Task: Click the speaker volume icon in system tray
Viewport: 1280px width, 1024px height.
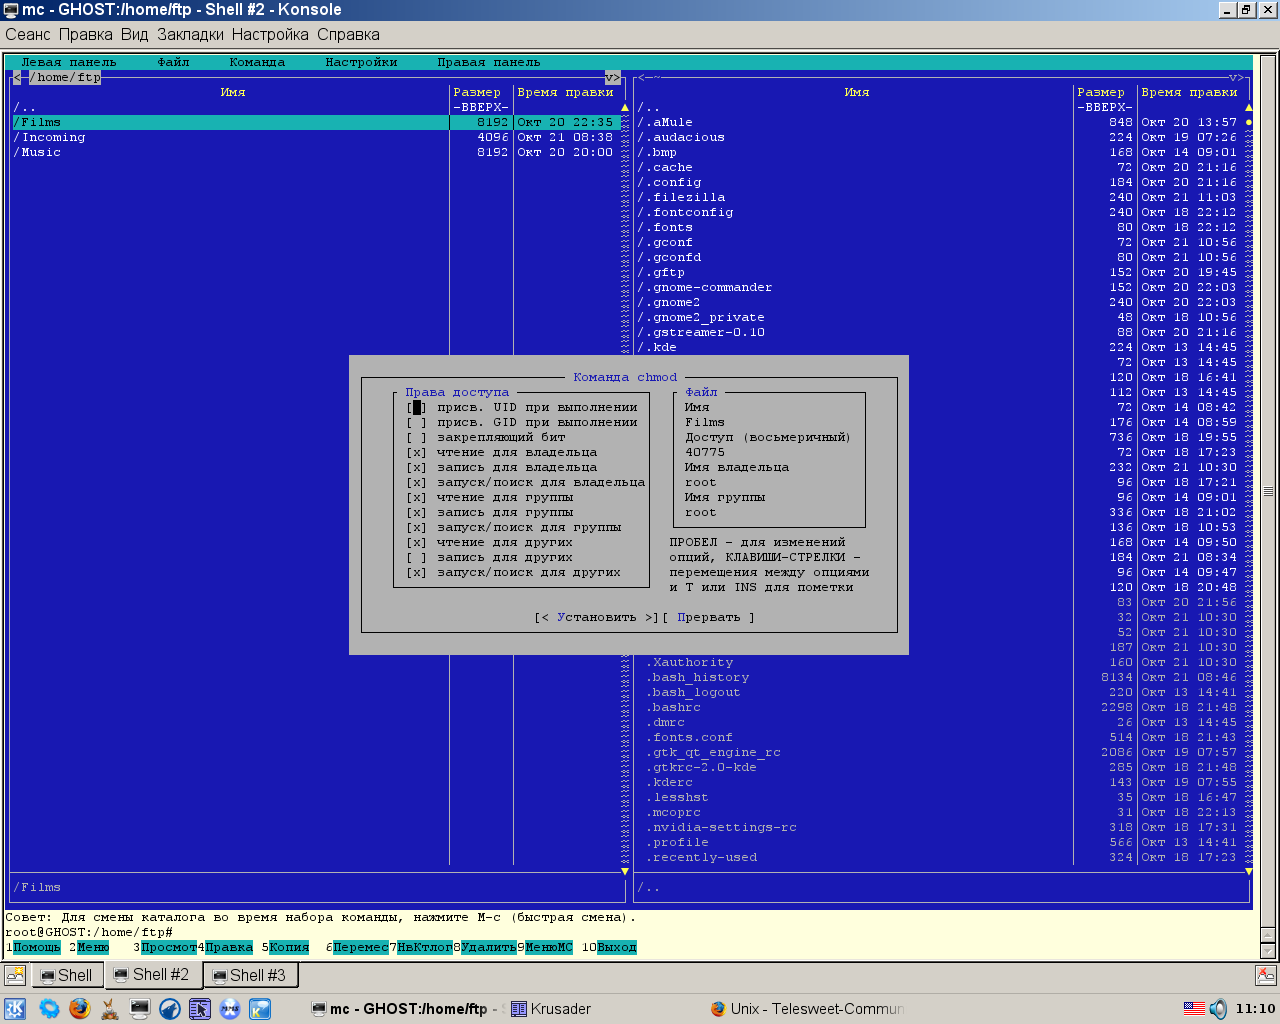Action: [x=1218, y=1009]
